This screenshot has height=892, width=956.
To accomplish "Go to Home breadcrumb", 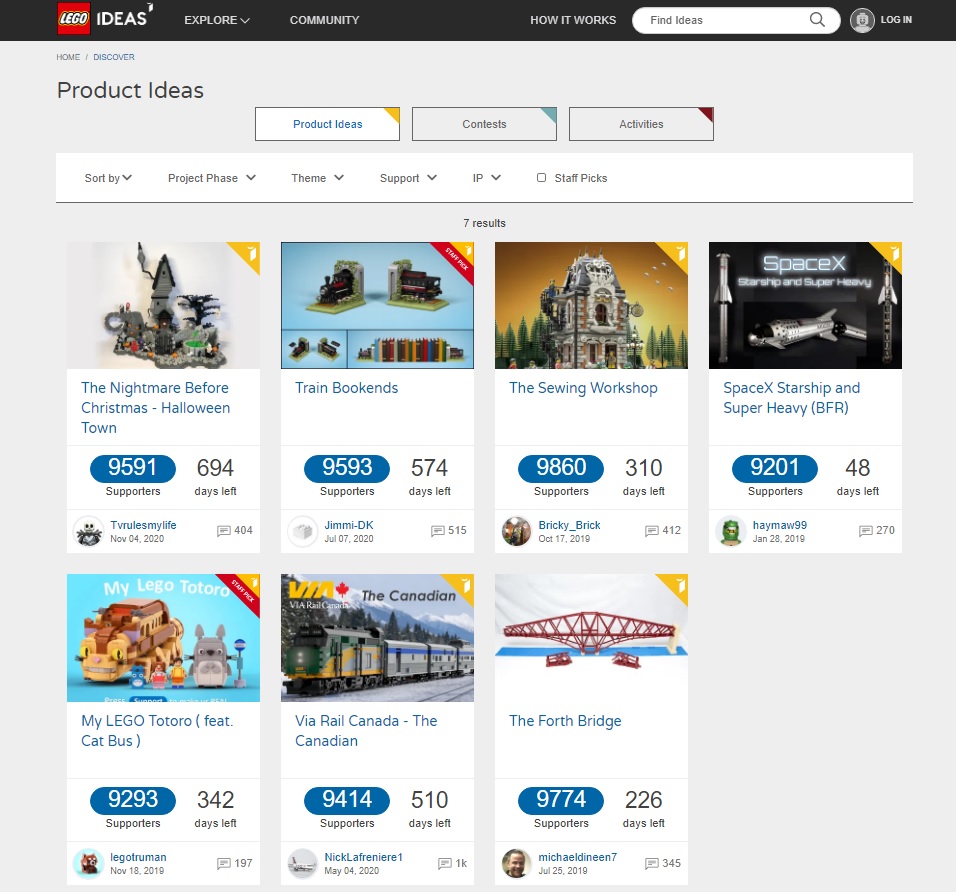I will pos(68,57).
